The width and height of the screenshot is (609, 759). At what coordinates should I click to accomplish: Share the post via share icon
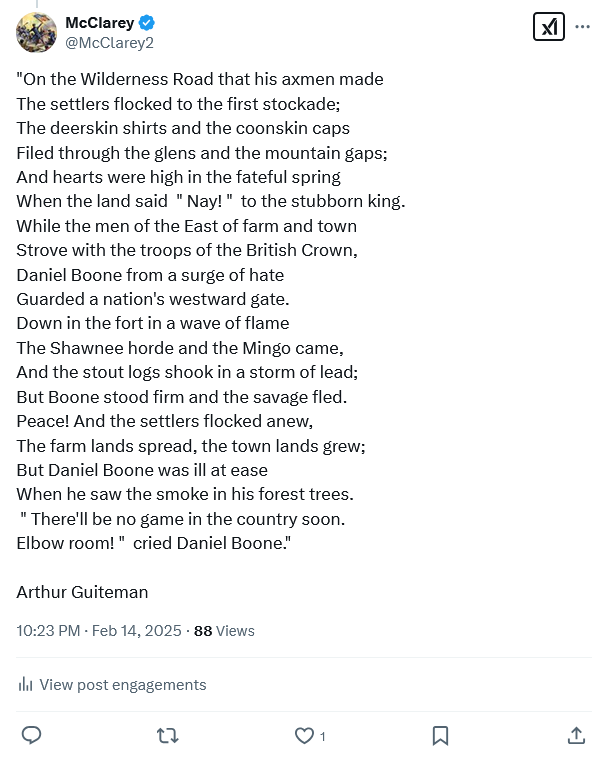[x=576, y=736]
